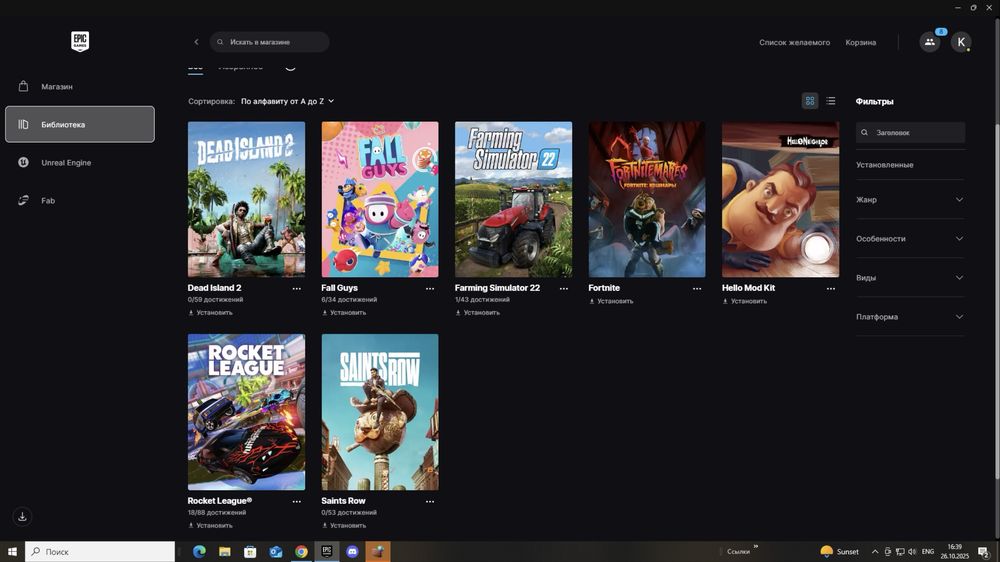
Task: Switch to list view
Action: click(x=830, y=101)
